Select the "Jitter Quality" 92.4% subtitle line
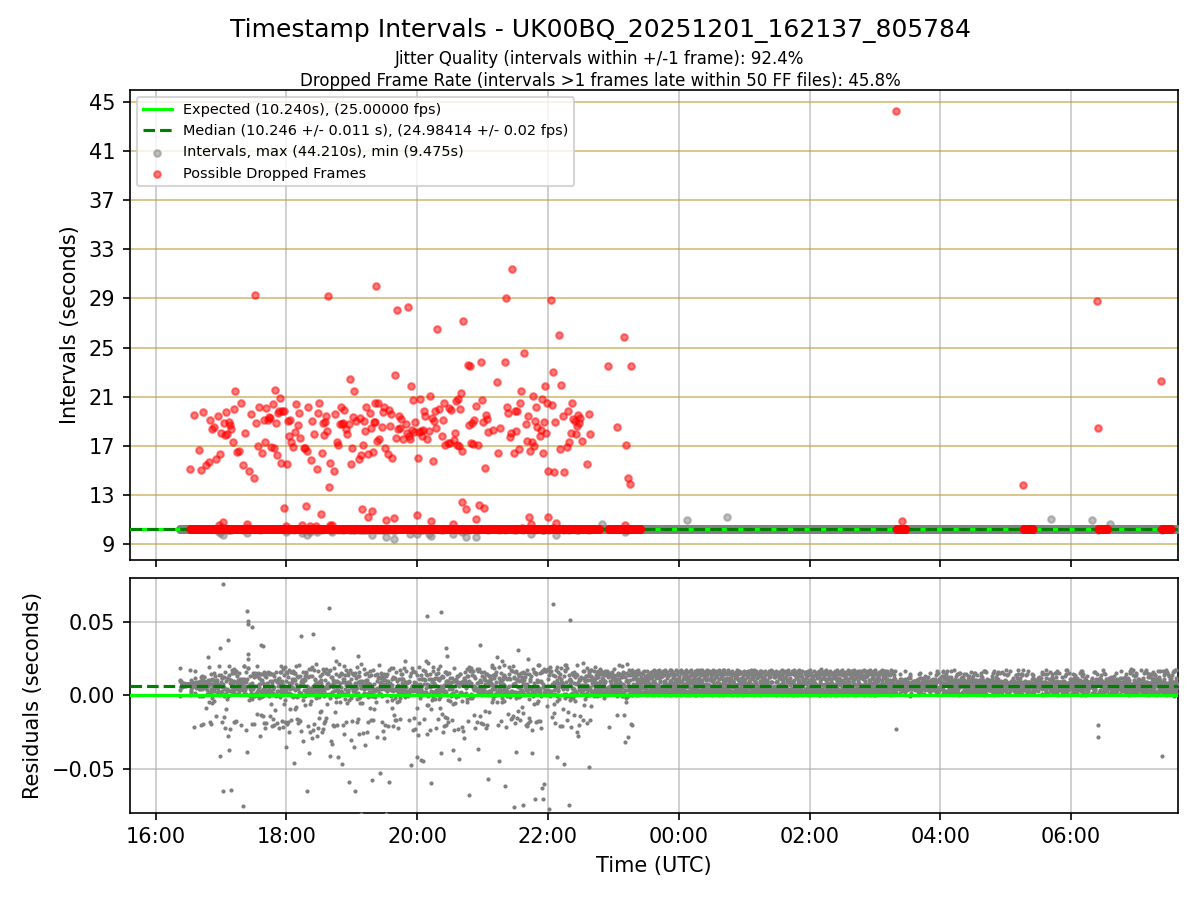This screenshot has width=1200, height=900. [x=599, y=58]
